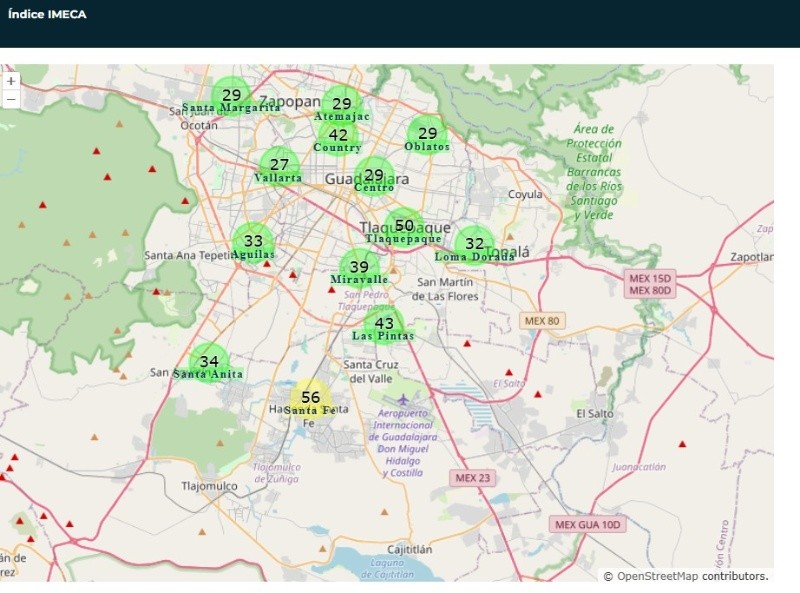
Task: Select the Santa Fe station marker showing 56
Action: [x=311, y=398]
